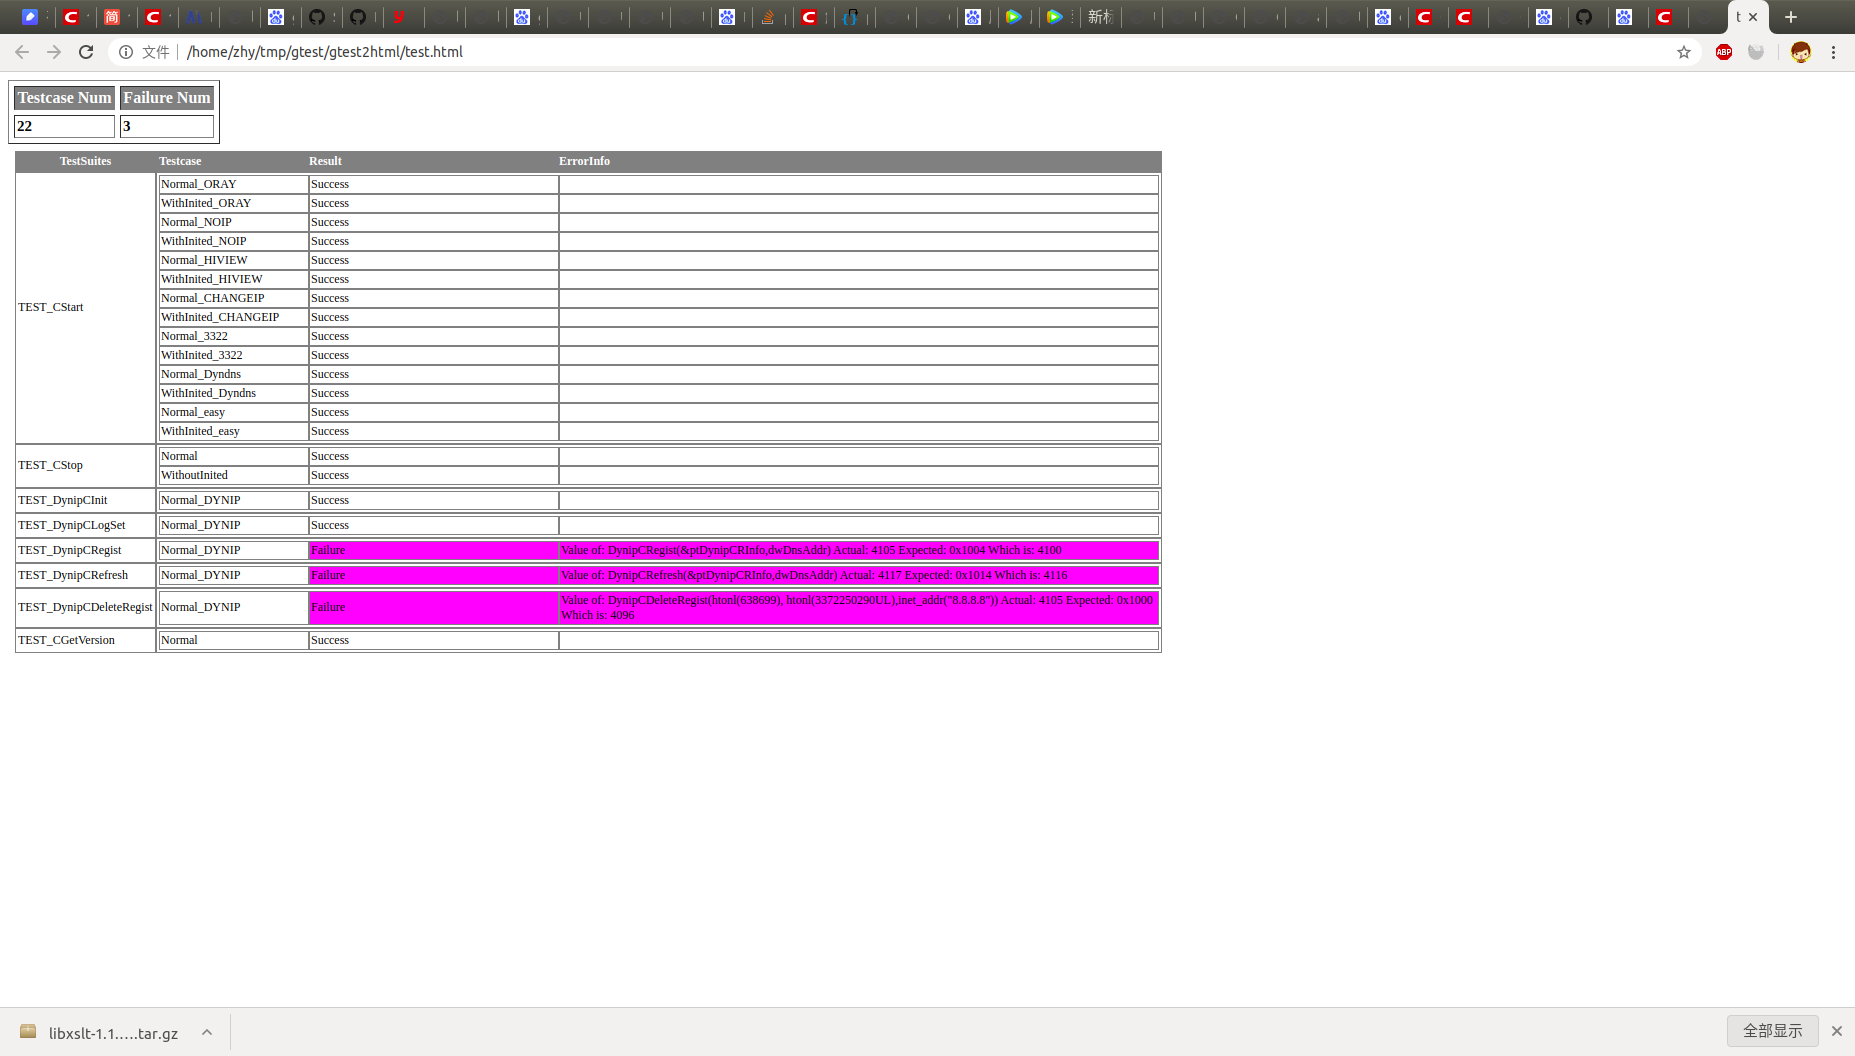The height and width of the screenshot is (1056, 1855).
Task: View site information icon in address bar
Action: tap(126, 52)
